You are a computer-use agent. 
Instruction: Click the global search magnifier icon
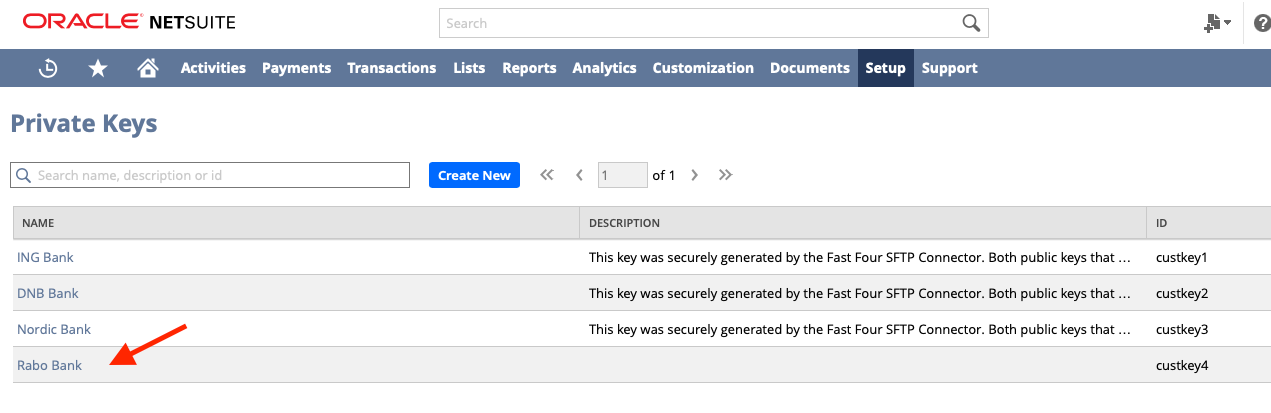click(x=970, y=23)
